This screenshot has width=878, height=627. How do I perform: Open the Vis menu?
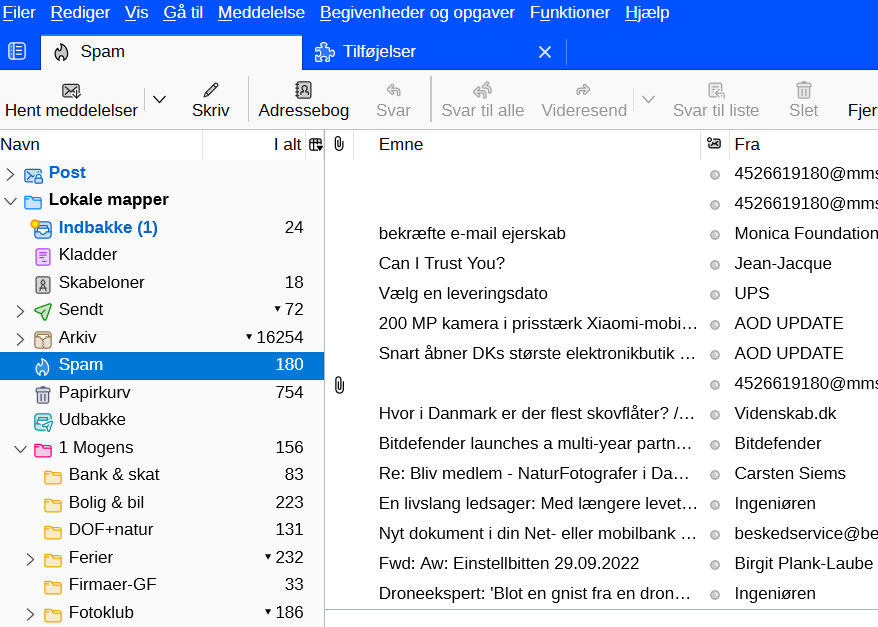pos(137,12)
